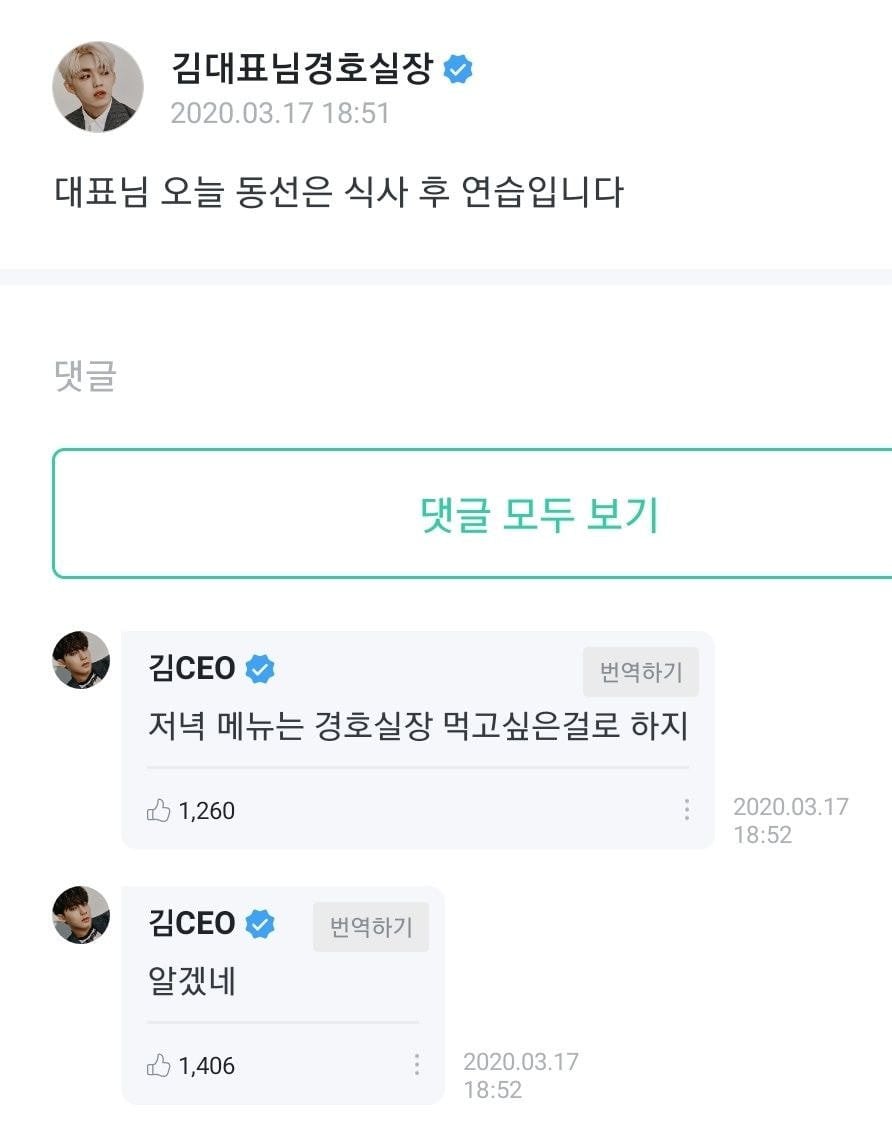Click the verified badge beside 김대표님경호실장

pyautogui.click(x=458, y=70)
